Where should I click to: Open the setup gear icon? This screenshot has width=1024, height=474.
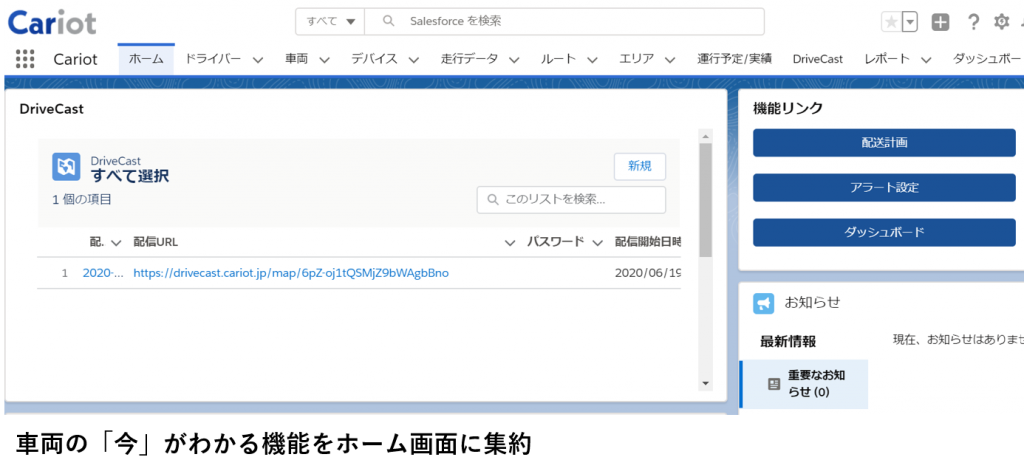pos(1001,22)
